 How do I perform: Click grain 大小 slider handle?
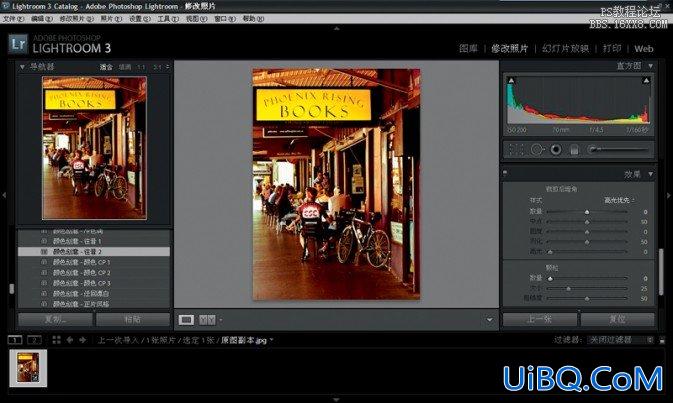tap(568, 288)
